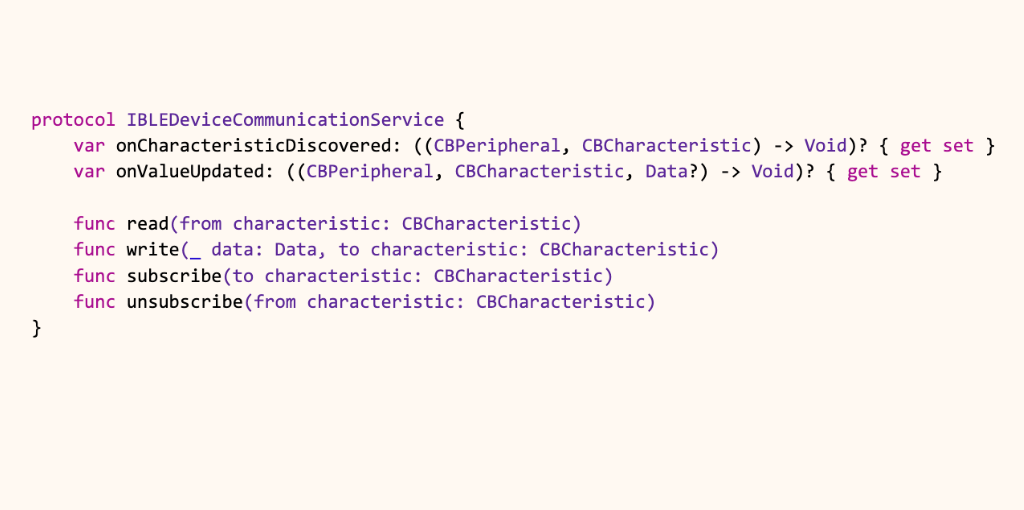
Task: Select the IBLEDeviceCommunicationService protocol name
Action: (285, 120)
